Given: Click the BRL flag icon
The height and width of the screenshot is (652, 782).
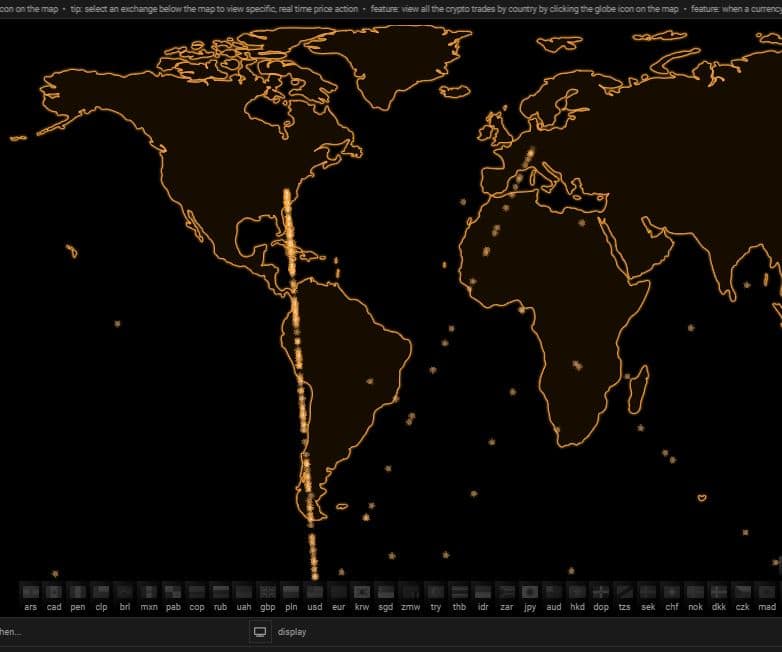Looking at the screenshot, I should (125, 591).
